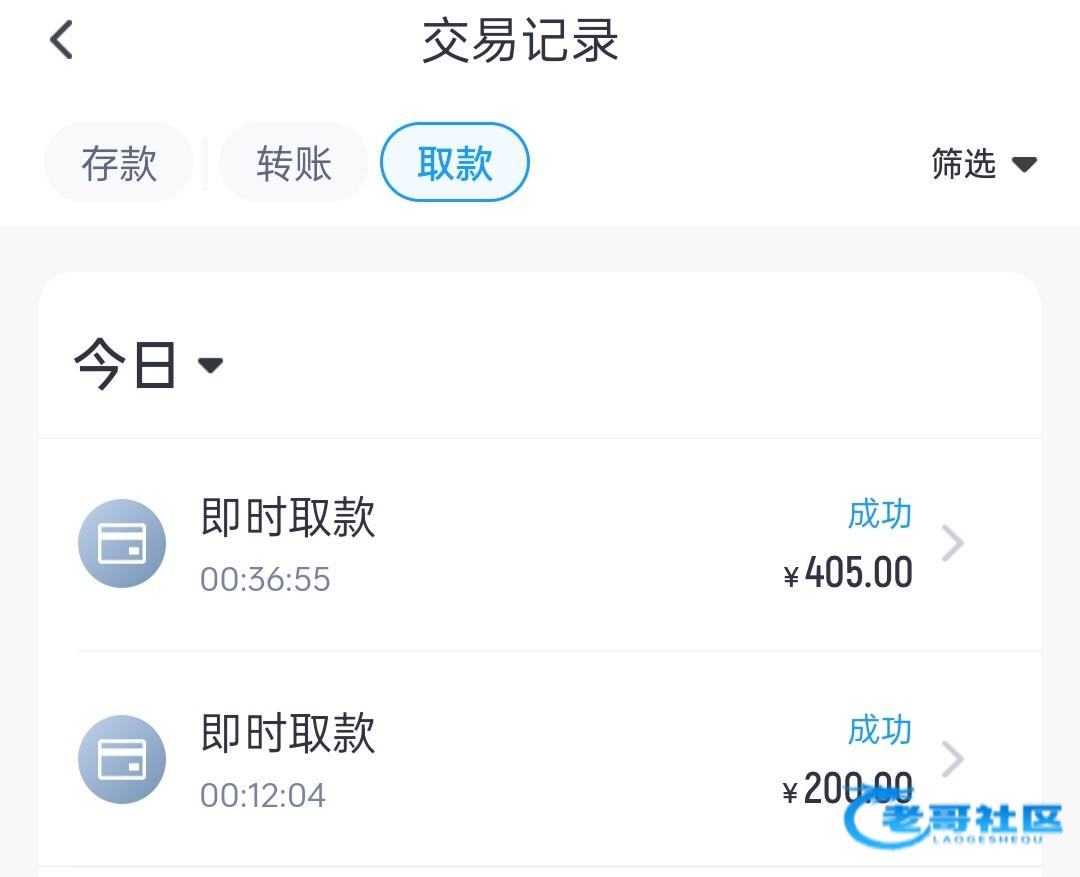Screen dimensions: 1080x877
Task: Click card icon of 200.00 withdrawal
Action: pos(122,760)
